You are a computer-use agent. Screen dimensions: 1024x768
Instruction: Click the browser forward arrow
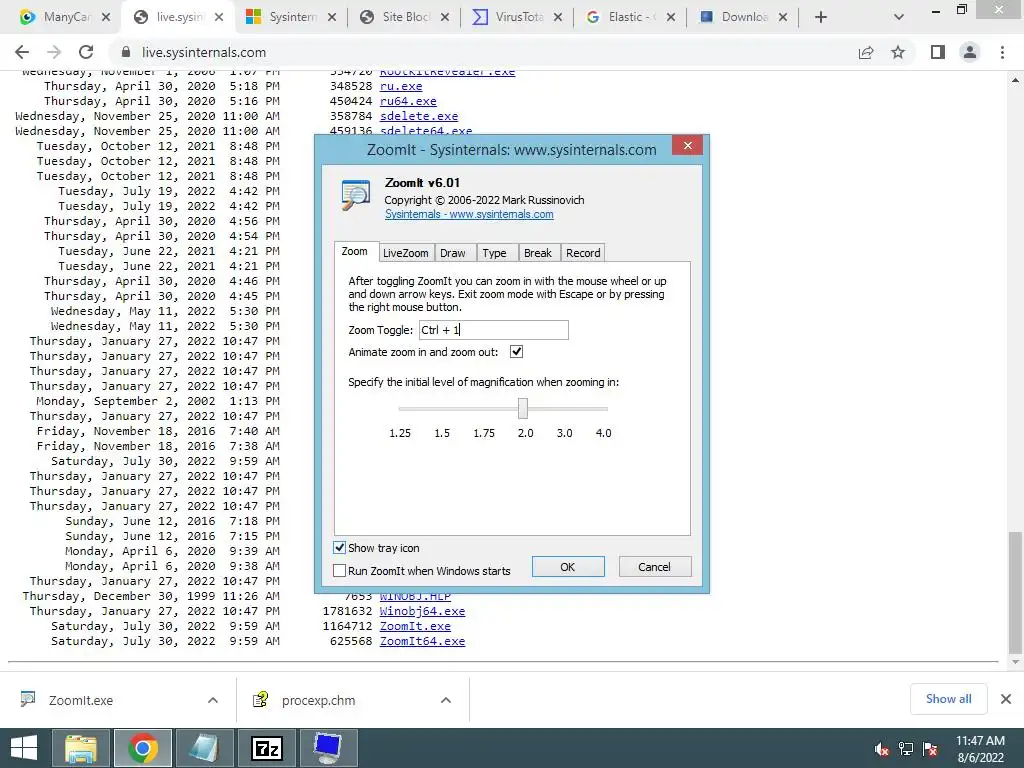click(x=54, y=52)
